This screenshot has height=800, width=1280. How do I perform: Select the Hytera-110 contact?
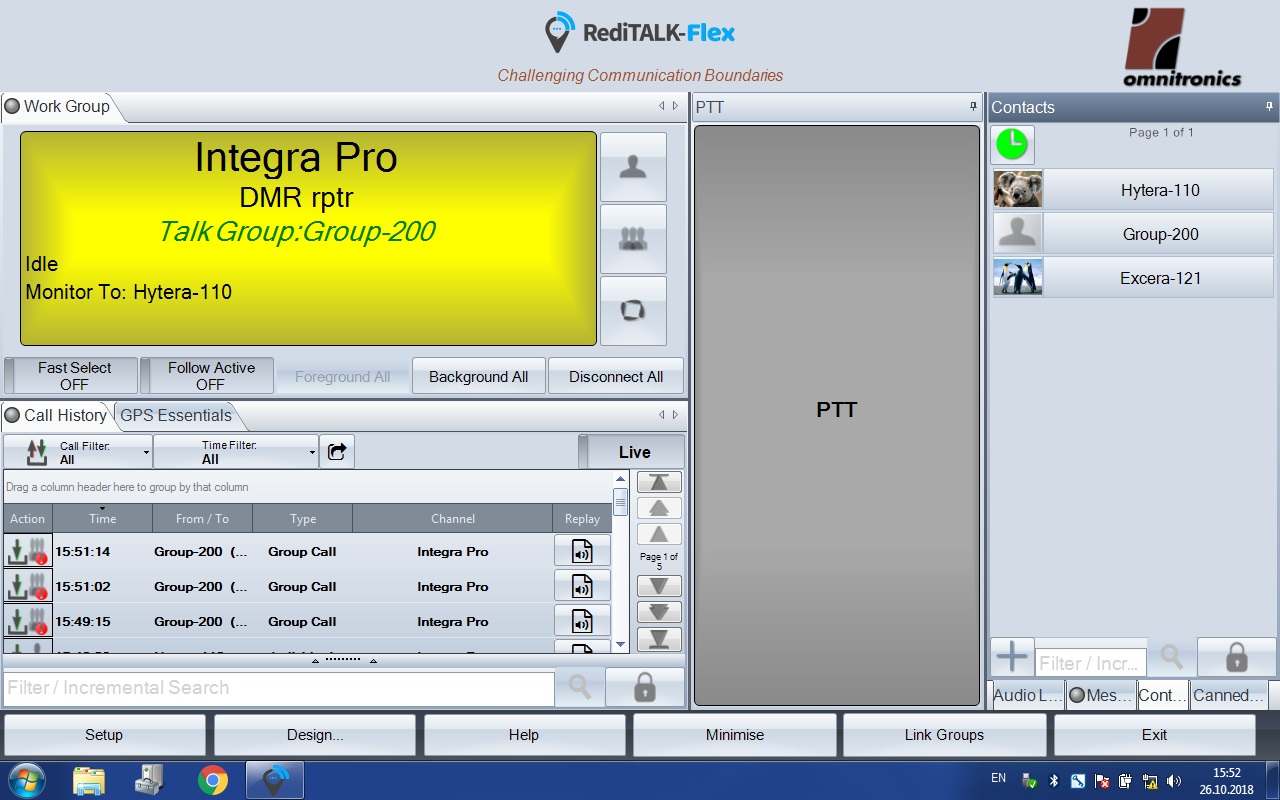tap(1133, 190)
